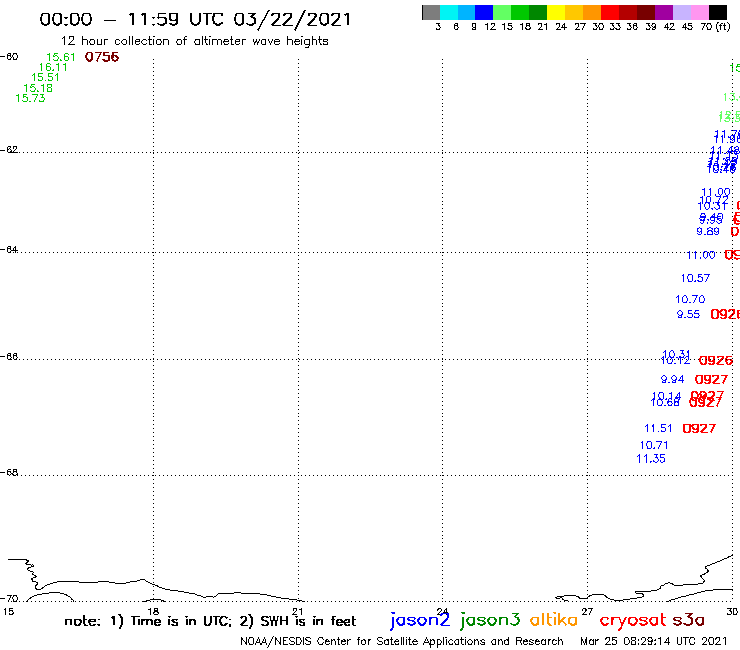Select the longitude label 27 on the axis
740x650 pixels.
pos(587,611)
